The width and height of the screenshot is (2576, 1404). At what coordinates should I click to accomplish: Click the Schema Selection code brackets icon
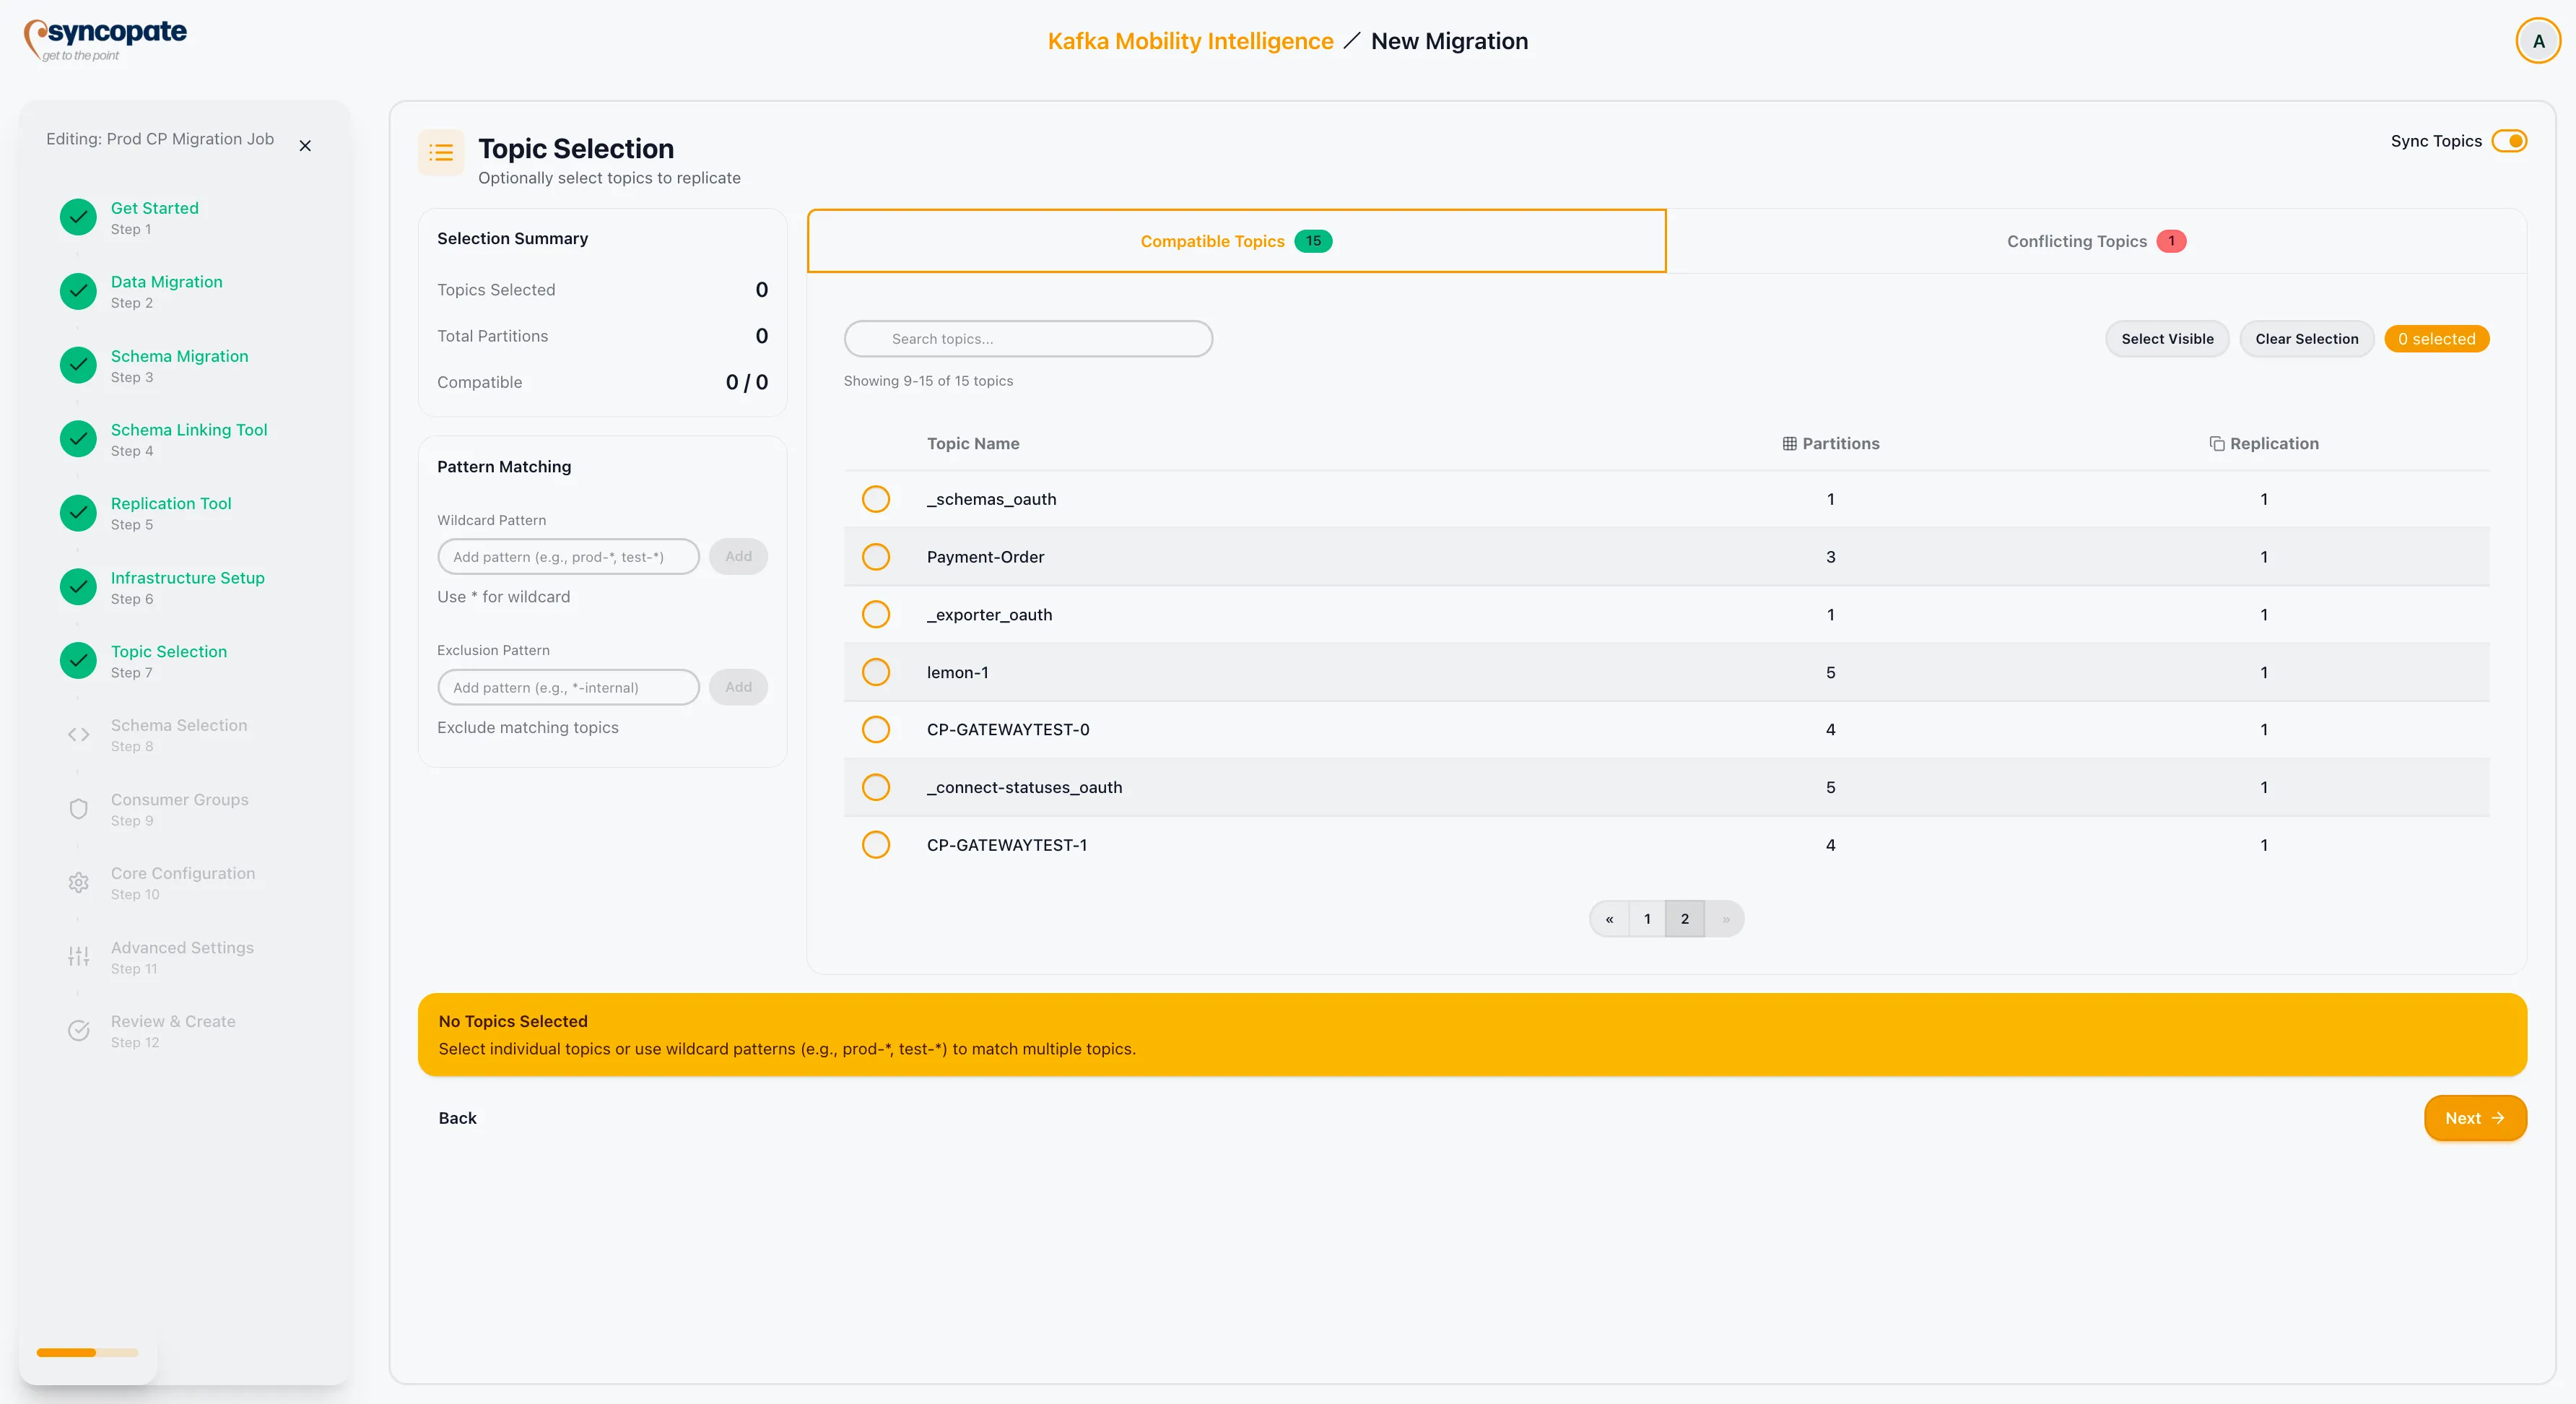(x=78, y=735)
